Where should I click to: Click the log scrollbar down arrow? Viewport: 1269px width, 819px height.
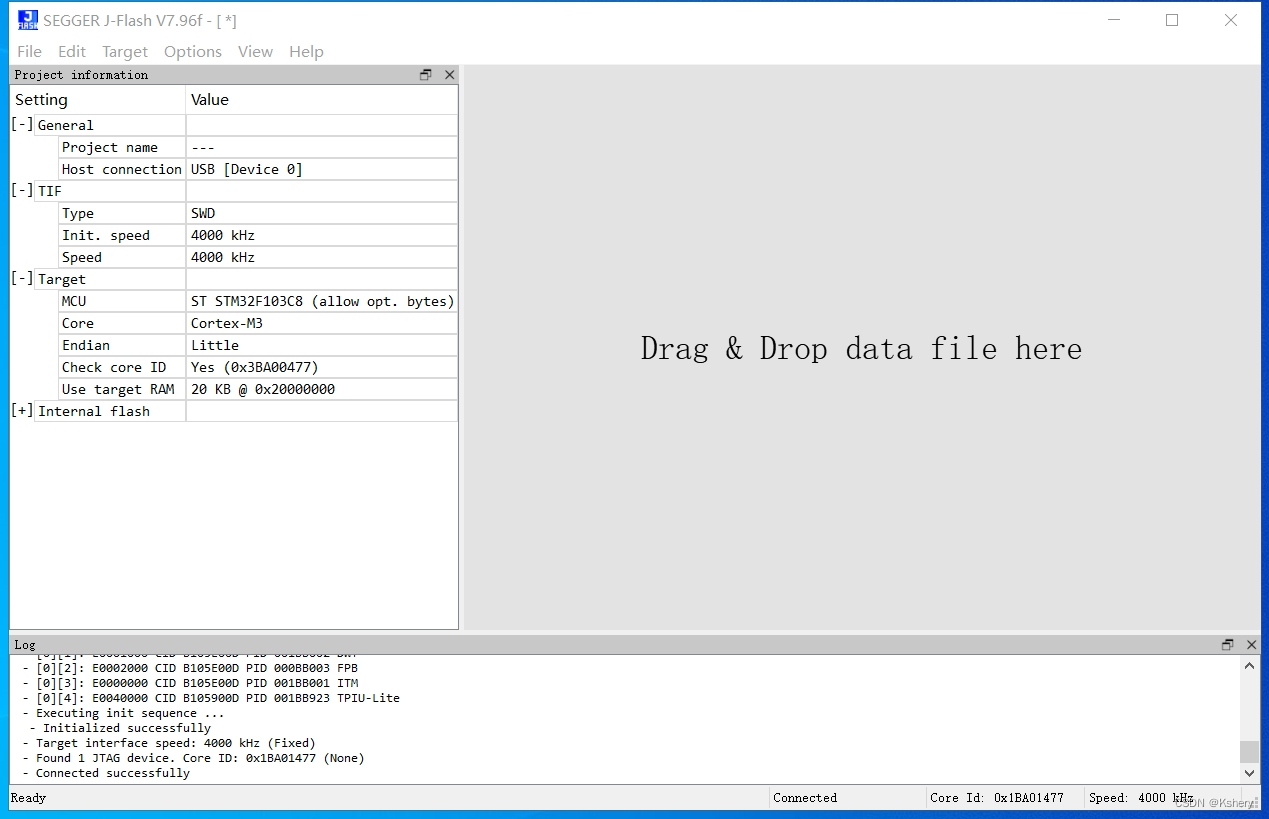tap(1250, 773)
